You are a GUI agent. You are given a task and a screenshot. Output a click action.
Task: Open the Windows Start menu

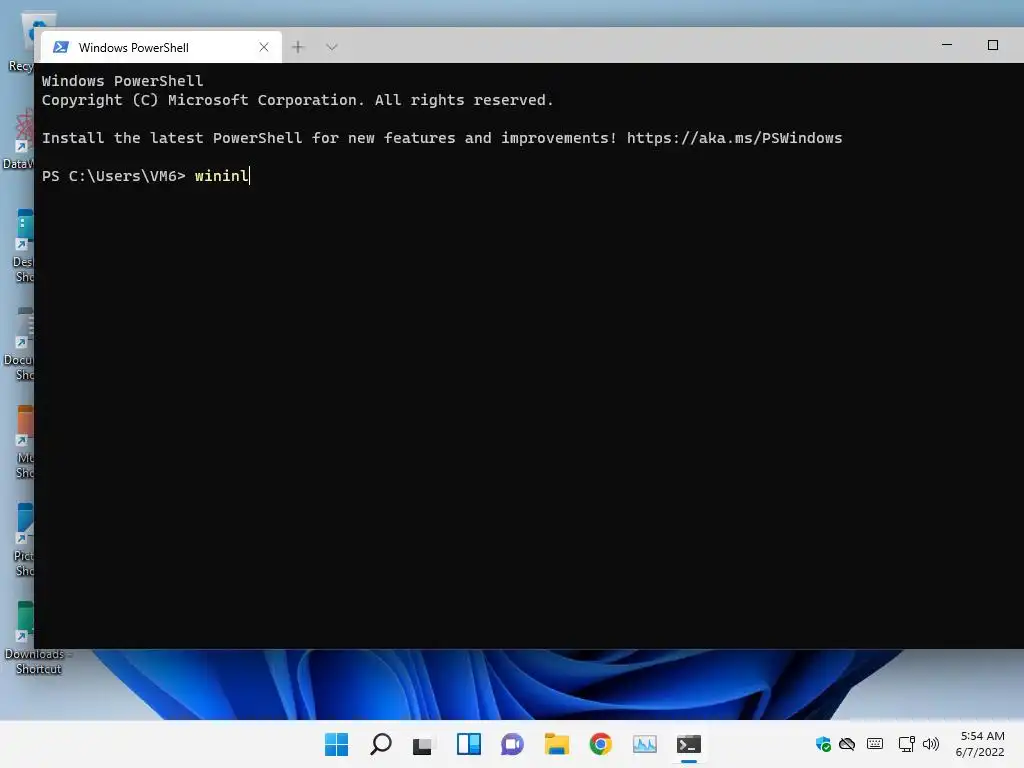(336, 744)
